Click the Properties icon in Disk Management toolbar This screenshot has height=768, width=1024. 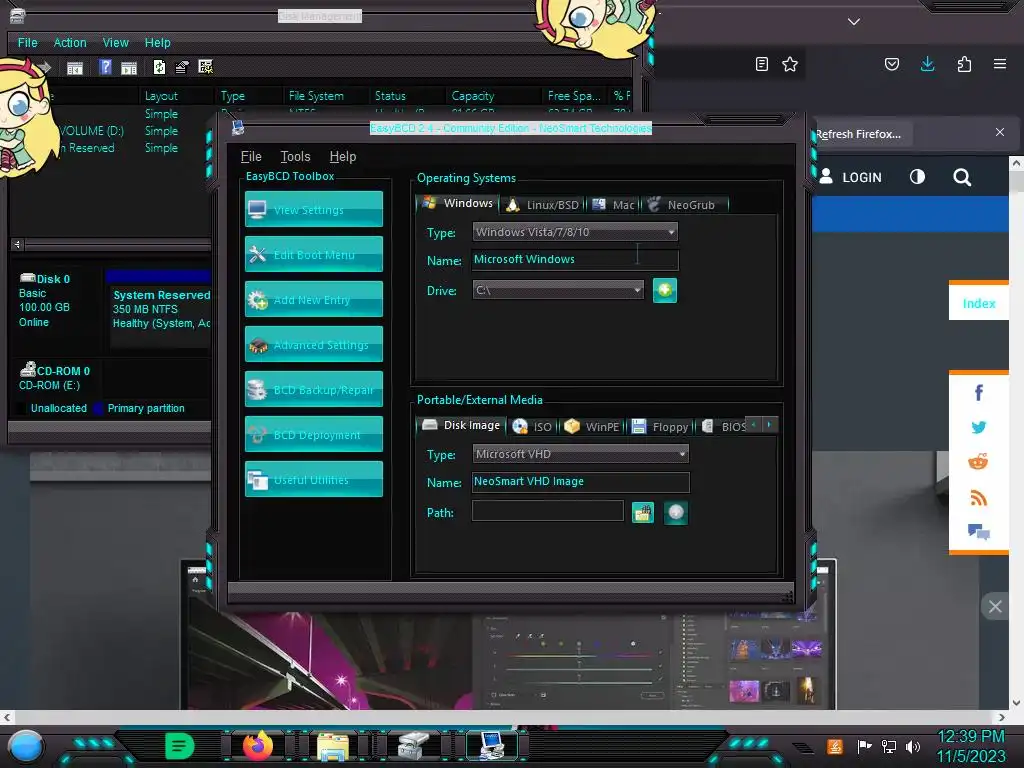pos(182,67)
